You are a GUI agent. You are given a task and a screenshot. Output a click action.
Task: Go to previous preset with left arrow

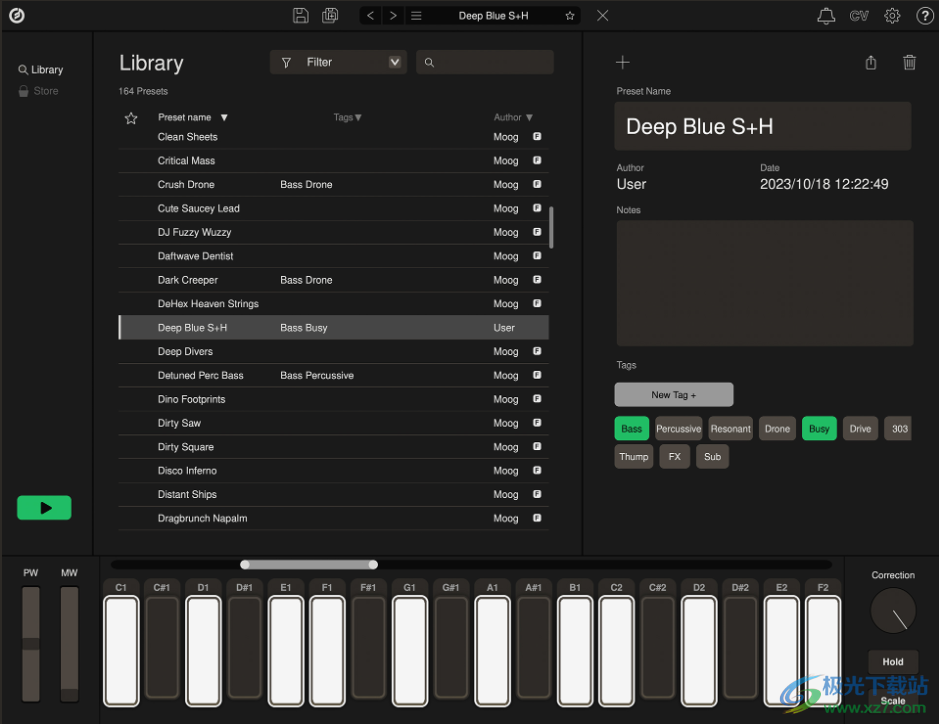(x=370, y=15)
